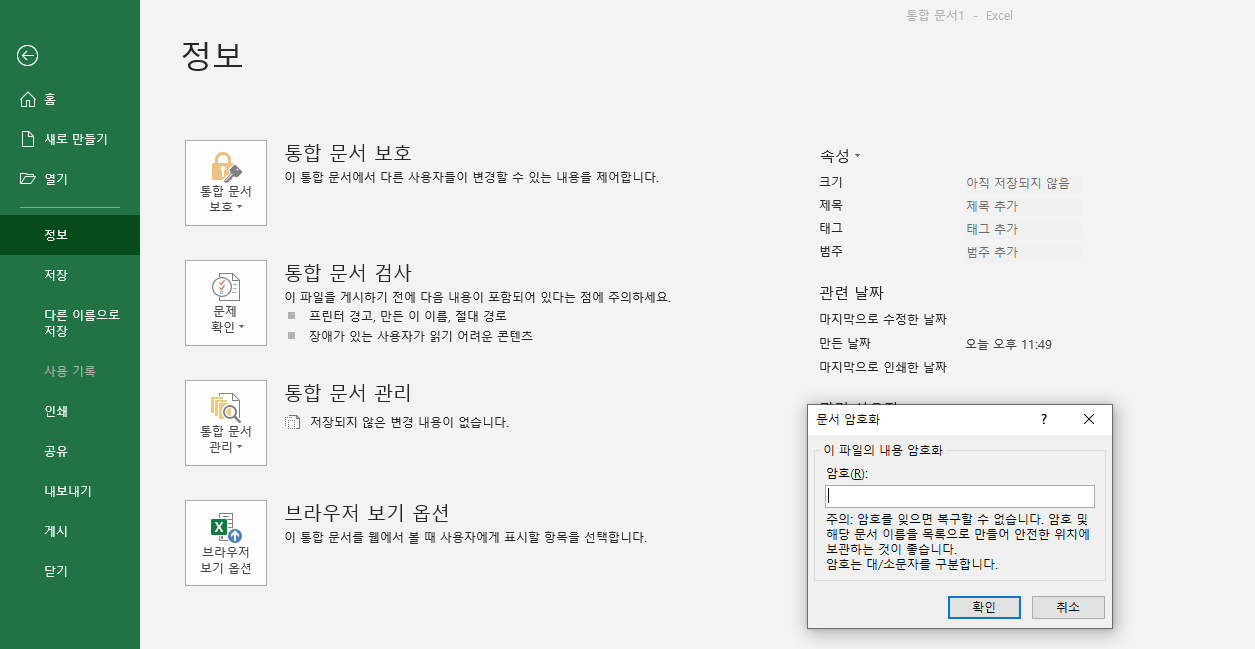Click the 정보 page title
Viewport: 1255px width, 649px height.
pyautogui.click(x=212, y=55)
